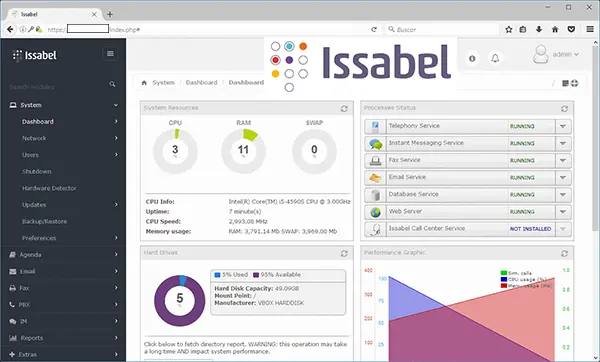Click the globe-style icon right of breadcrumb
This screenshot has width=600, height=362.
pyautogui.click(x=574, y=83)
